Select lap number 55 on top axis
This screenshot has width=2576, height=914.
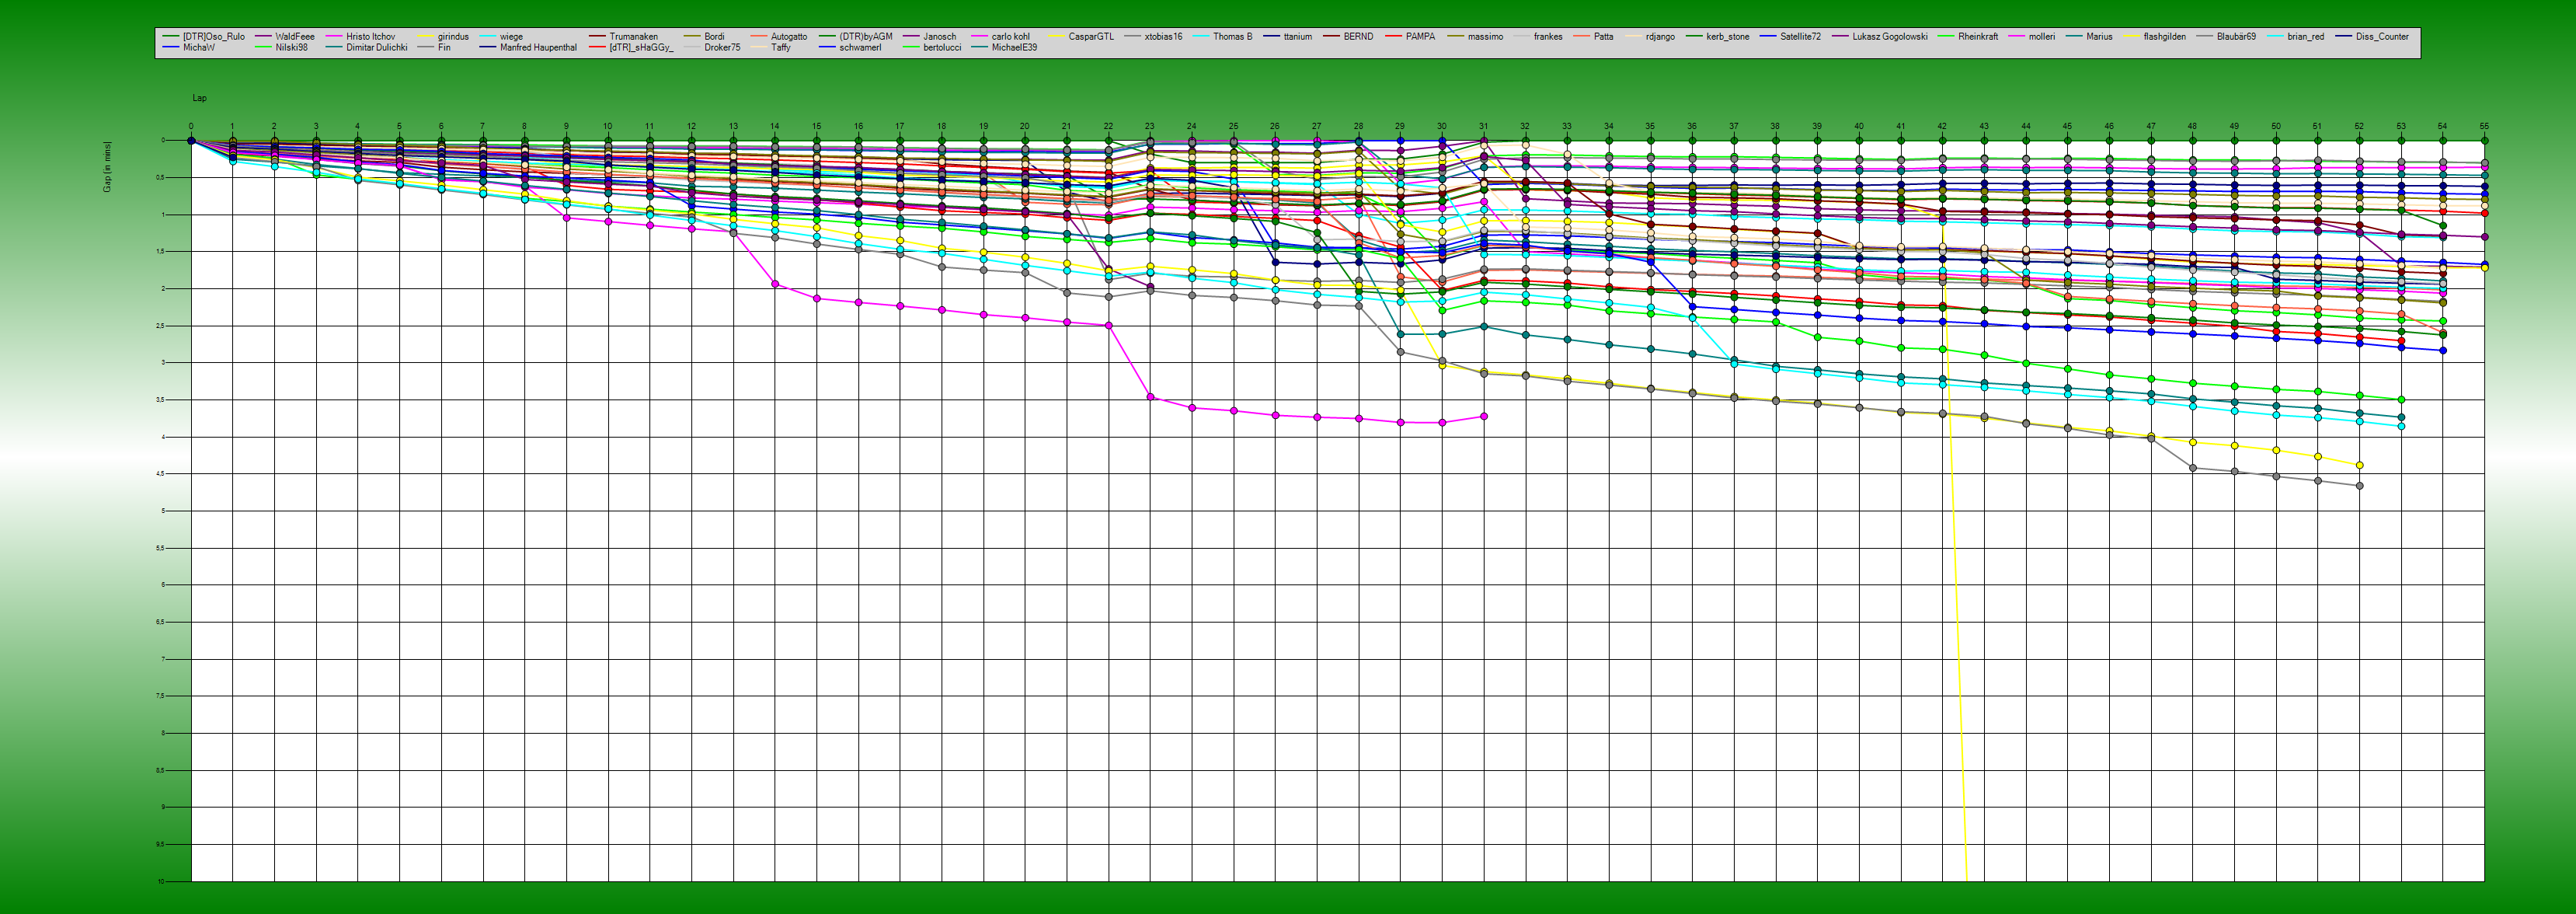point(2484,127)
